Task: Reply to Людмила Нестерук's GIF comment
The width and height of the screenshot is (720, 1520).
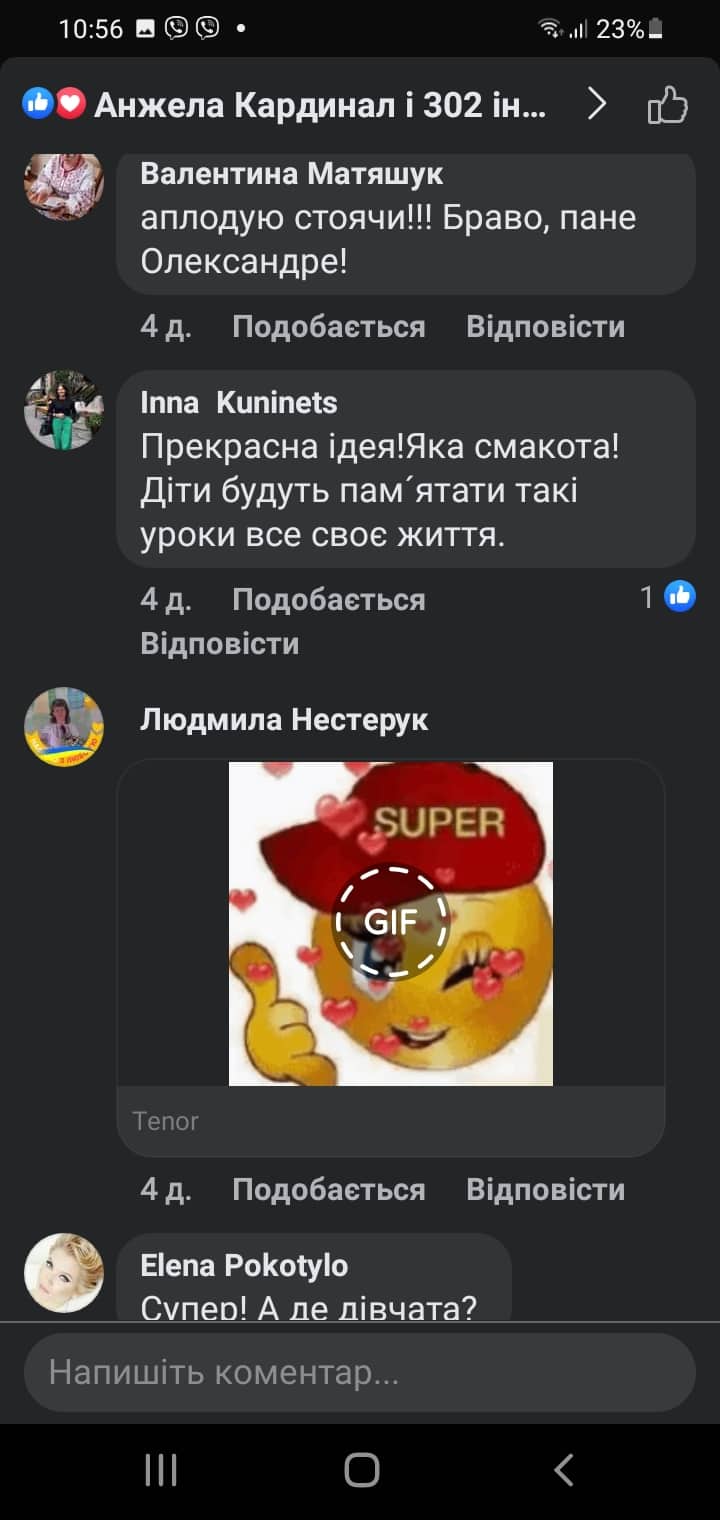Action: coord(545,1189)
